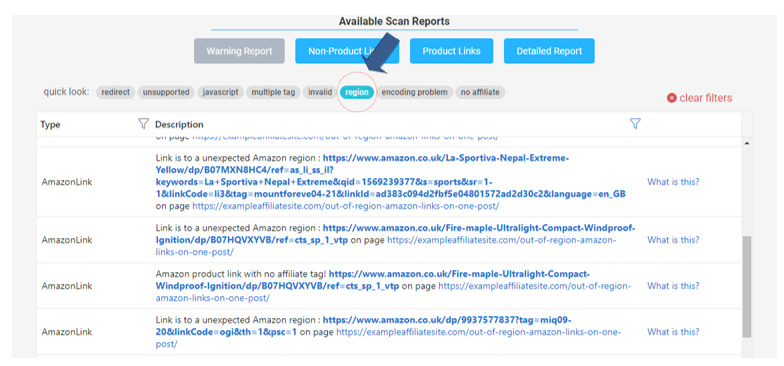Click the scrollbar up arrow
Viewport: 784px width, 366px height.
(746, 144)
